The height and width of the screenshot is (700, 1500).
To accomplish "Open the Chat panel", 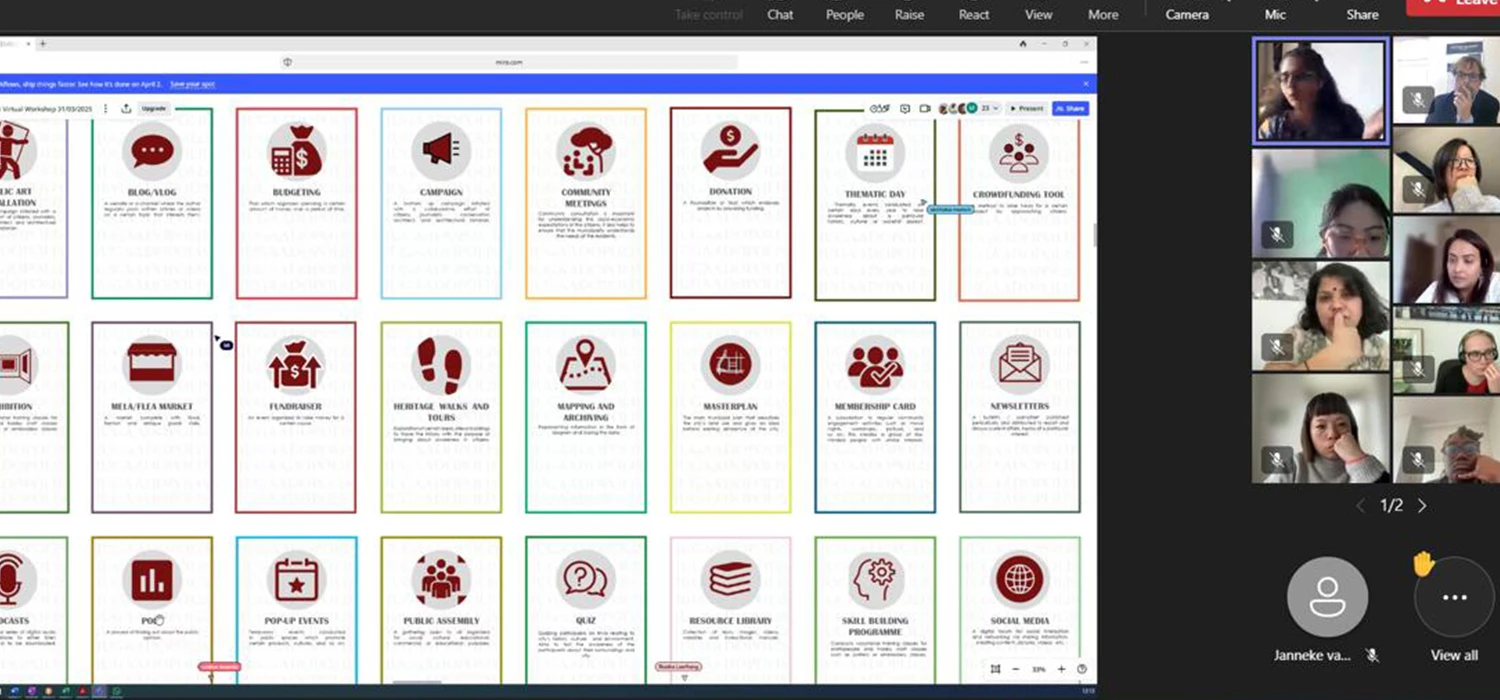I will (780, 14).
